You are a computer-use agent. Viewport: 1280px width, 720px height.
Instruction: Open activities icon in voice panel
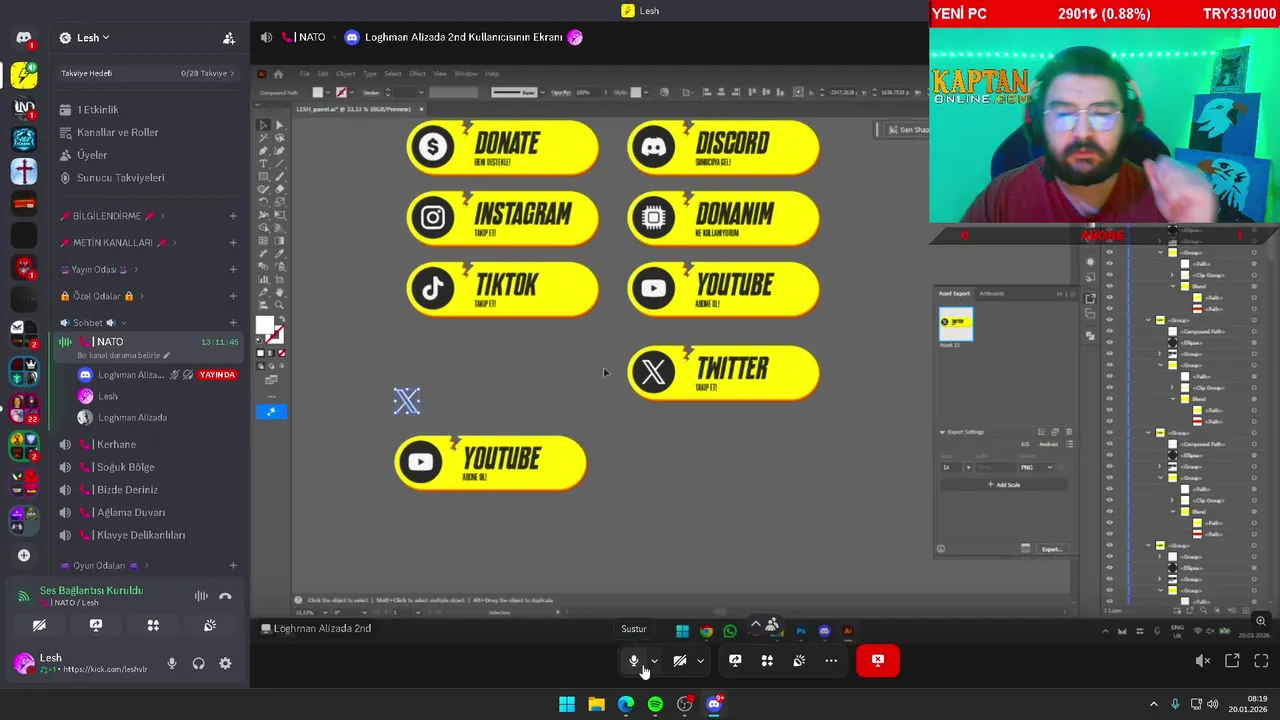pyautogui.click(x=153, y=625)
